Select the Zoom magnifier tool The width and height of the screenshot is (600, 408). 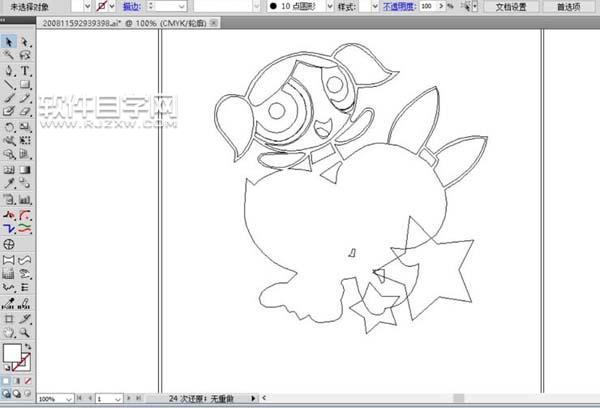[25, 333]
